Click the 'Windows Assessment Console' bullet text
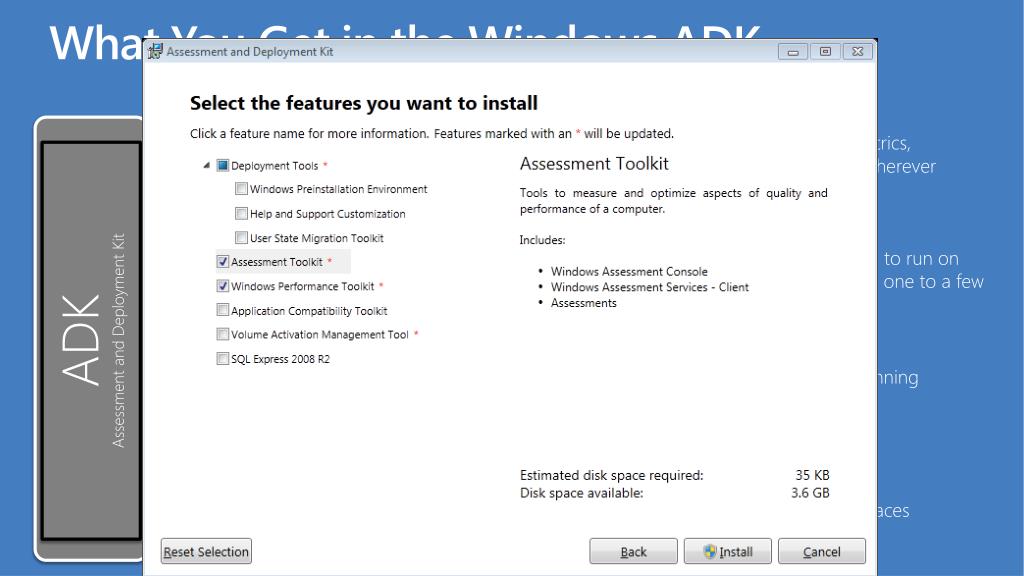 [x=629, y=272]
